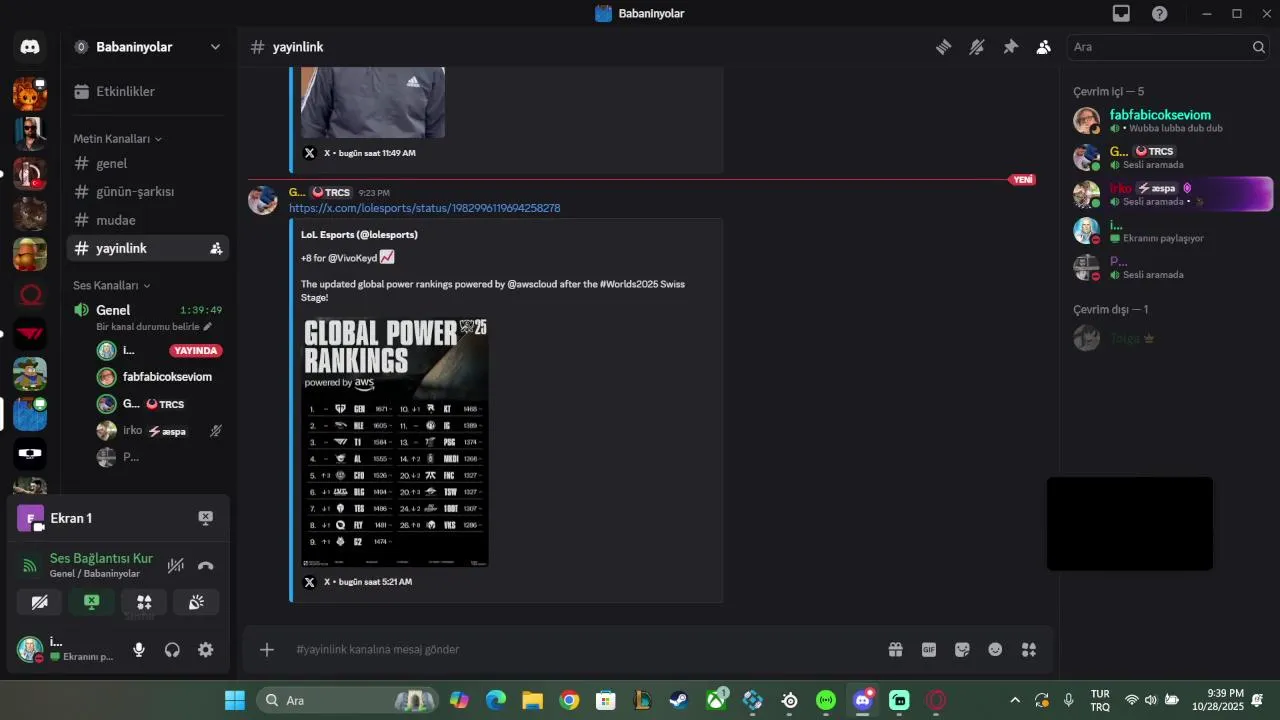Viewport: 1280px width, 720px height.
Task: Toggle noise suppression icon
Action: [176, 566]
